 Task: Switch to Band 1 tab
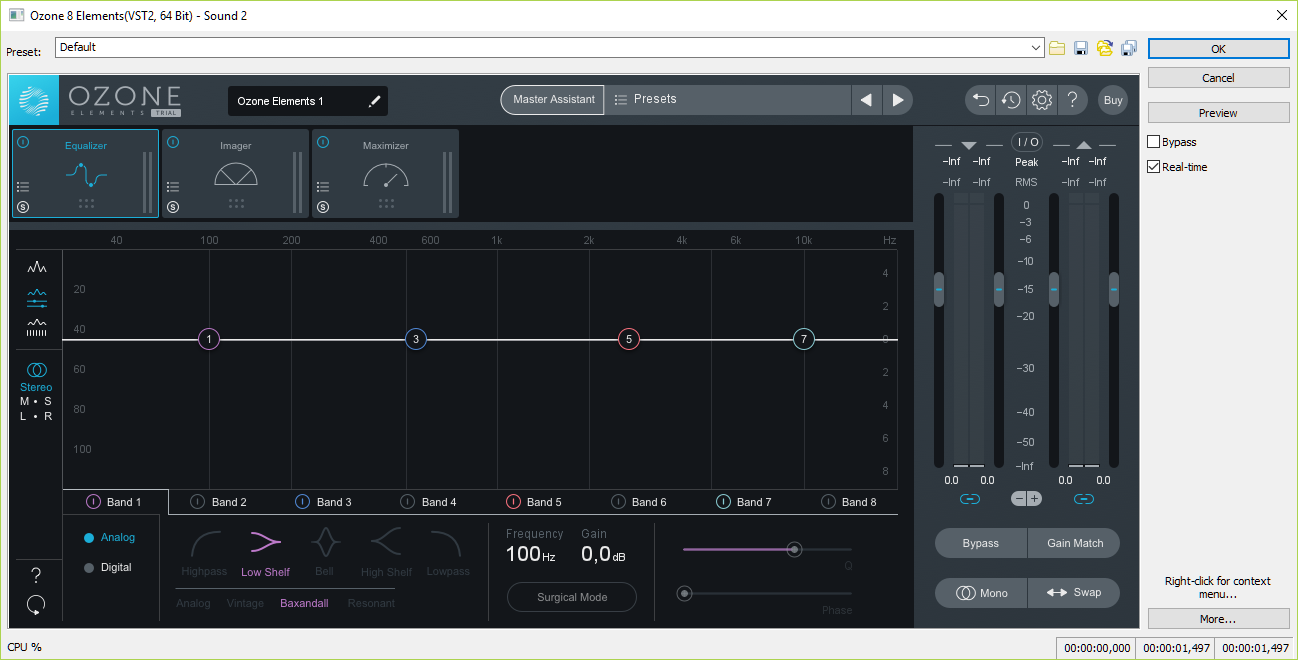115,502
